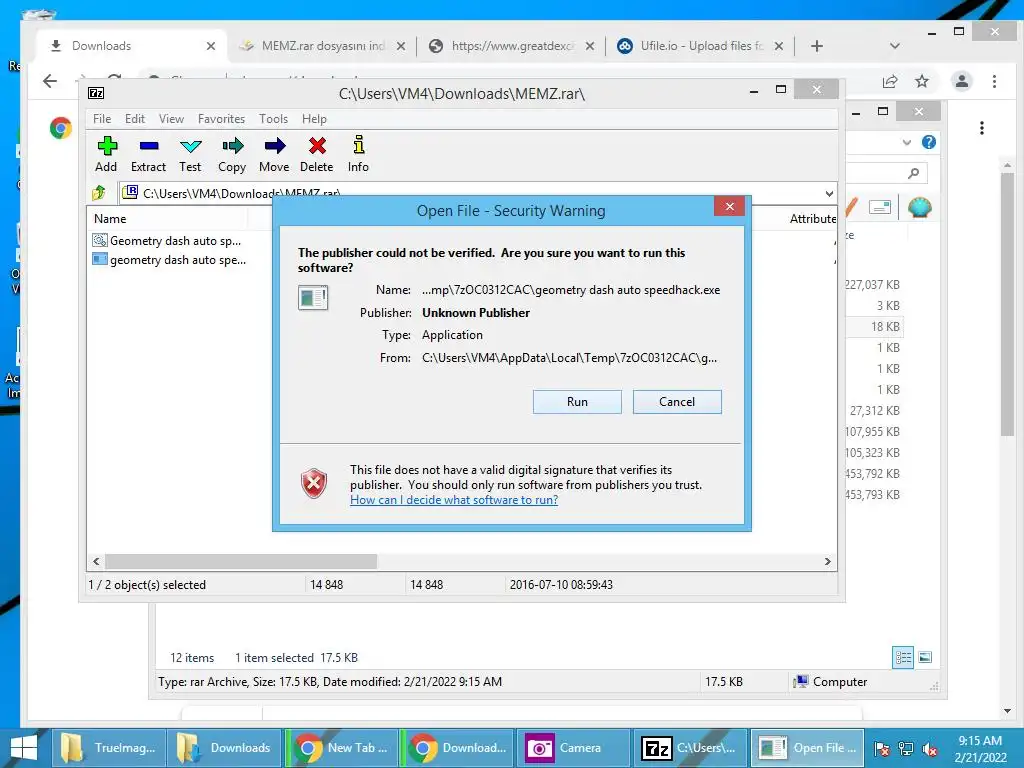Click Run in security warning

[x=577, y=402]
